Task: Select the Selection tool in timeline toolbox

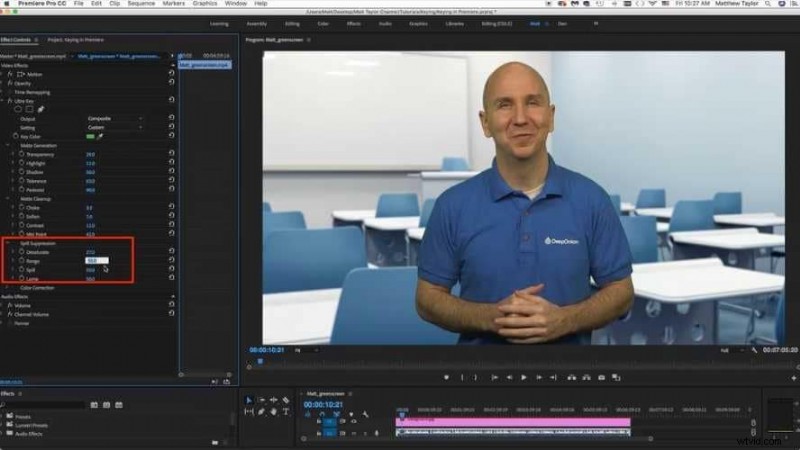Action: click(248, 401)
